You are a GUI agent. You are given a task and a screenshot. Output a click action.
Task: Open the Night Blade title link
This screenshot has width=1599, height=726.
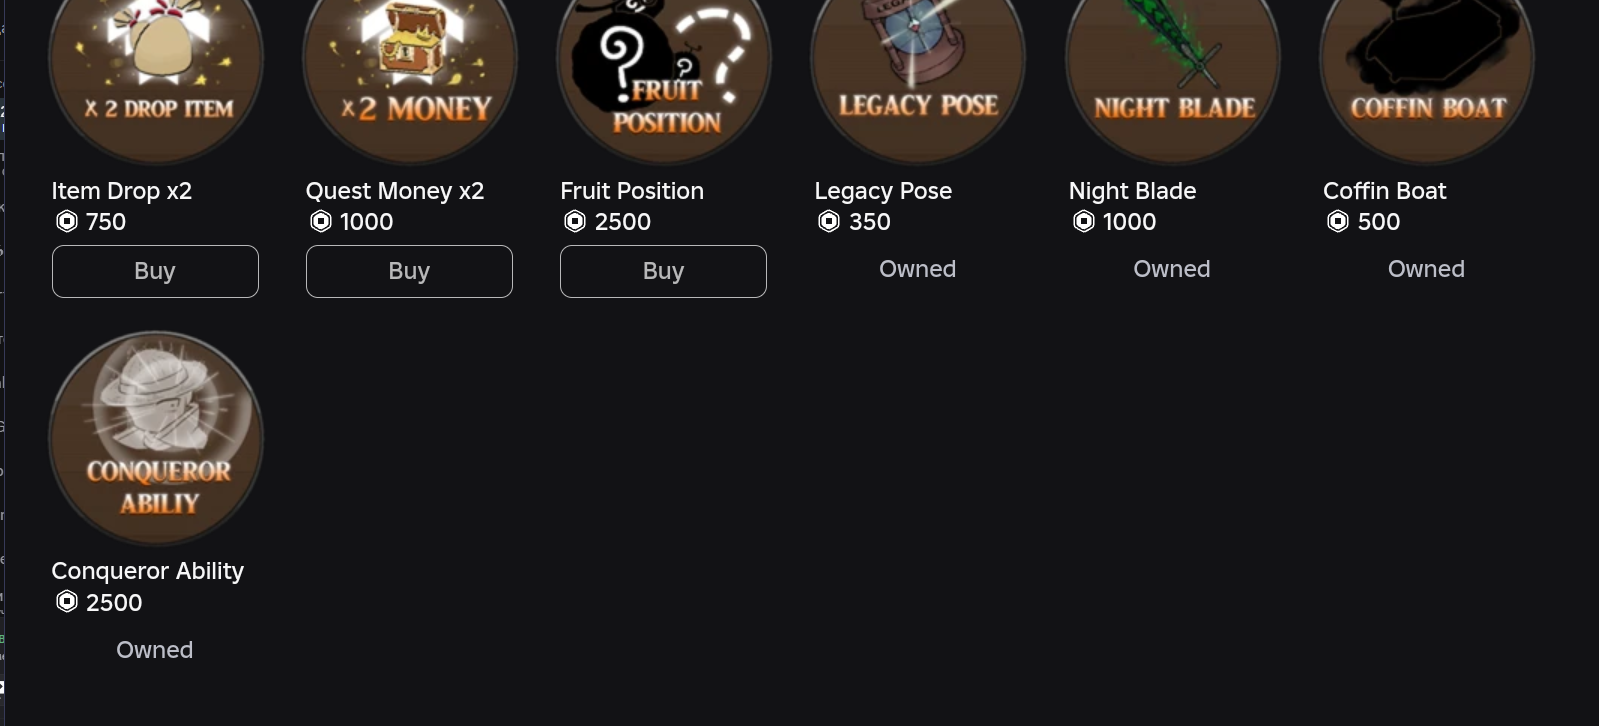click(1132, 191)
